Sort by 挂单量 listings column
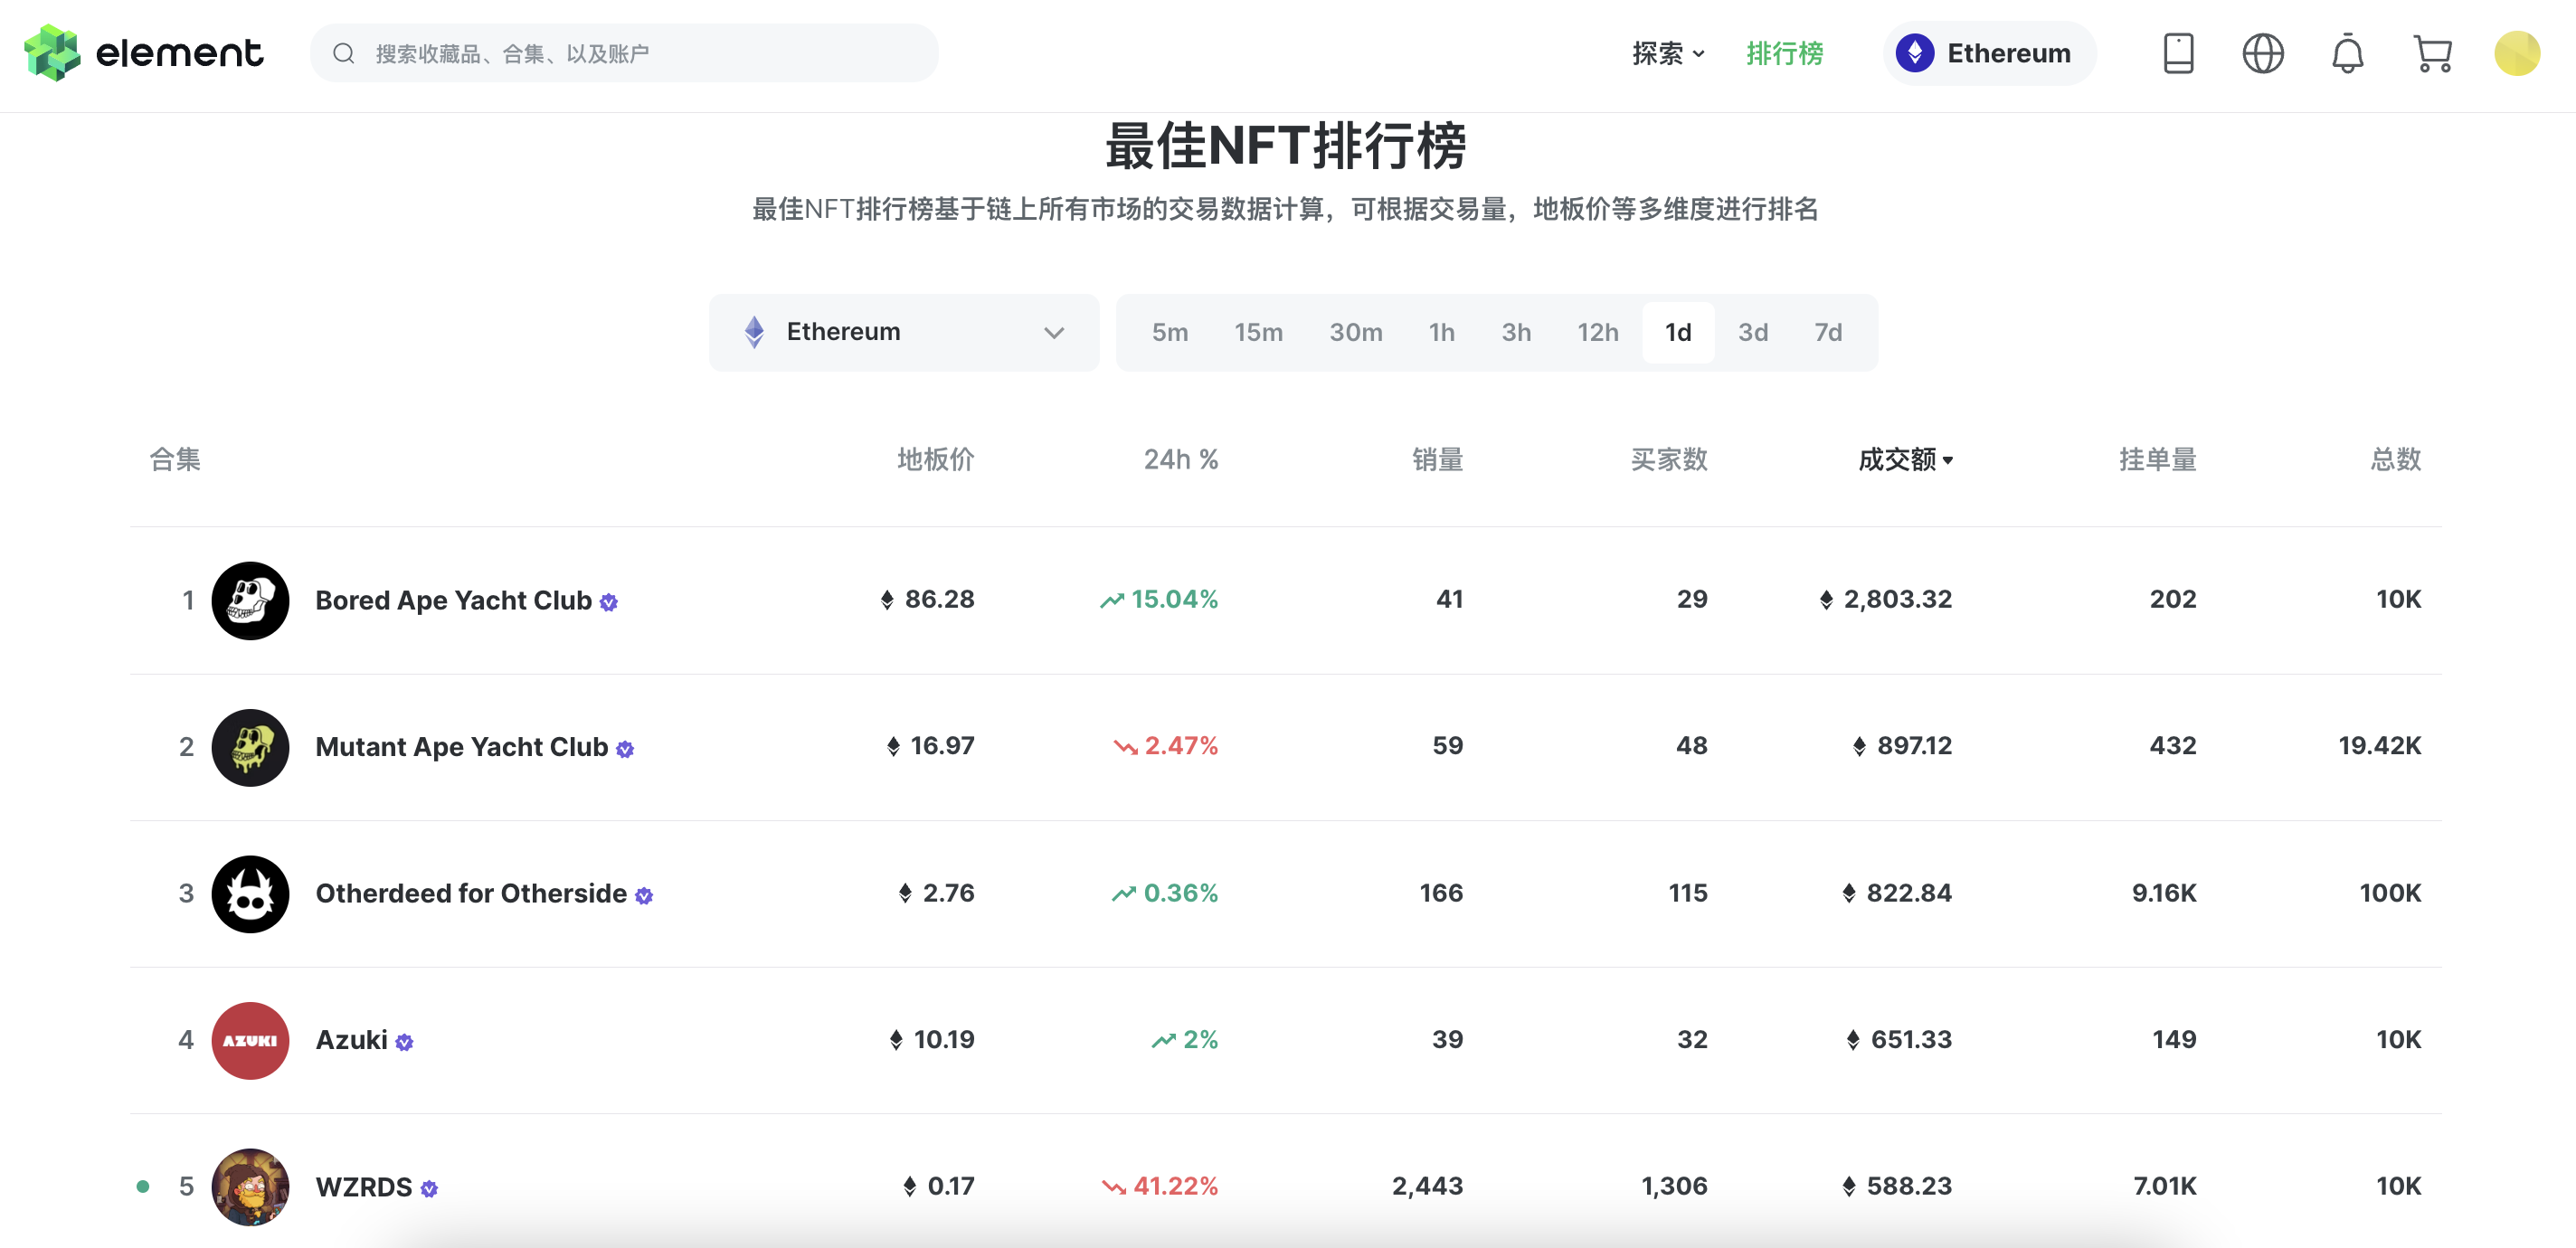The image size is (2576, 1248). pos(2158,460)
